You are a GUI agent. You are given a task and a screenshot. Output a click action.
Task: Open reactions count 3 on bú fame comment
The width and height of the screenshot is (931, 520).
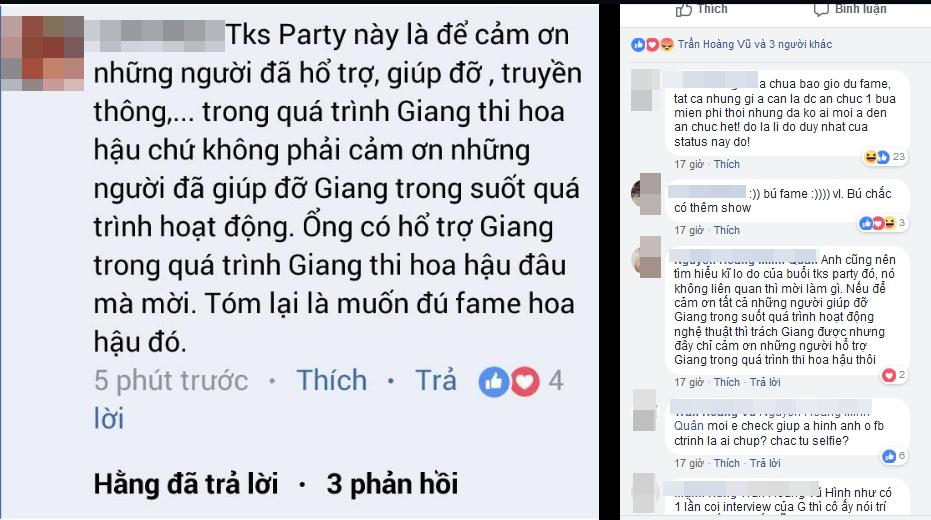(x=882, y=223)
